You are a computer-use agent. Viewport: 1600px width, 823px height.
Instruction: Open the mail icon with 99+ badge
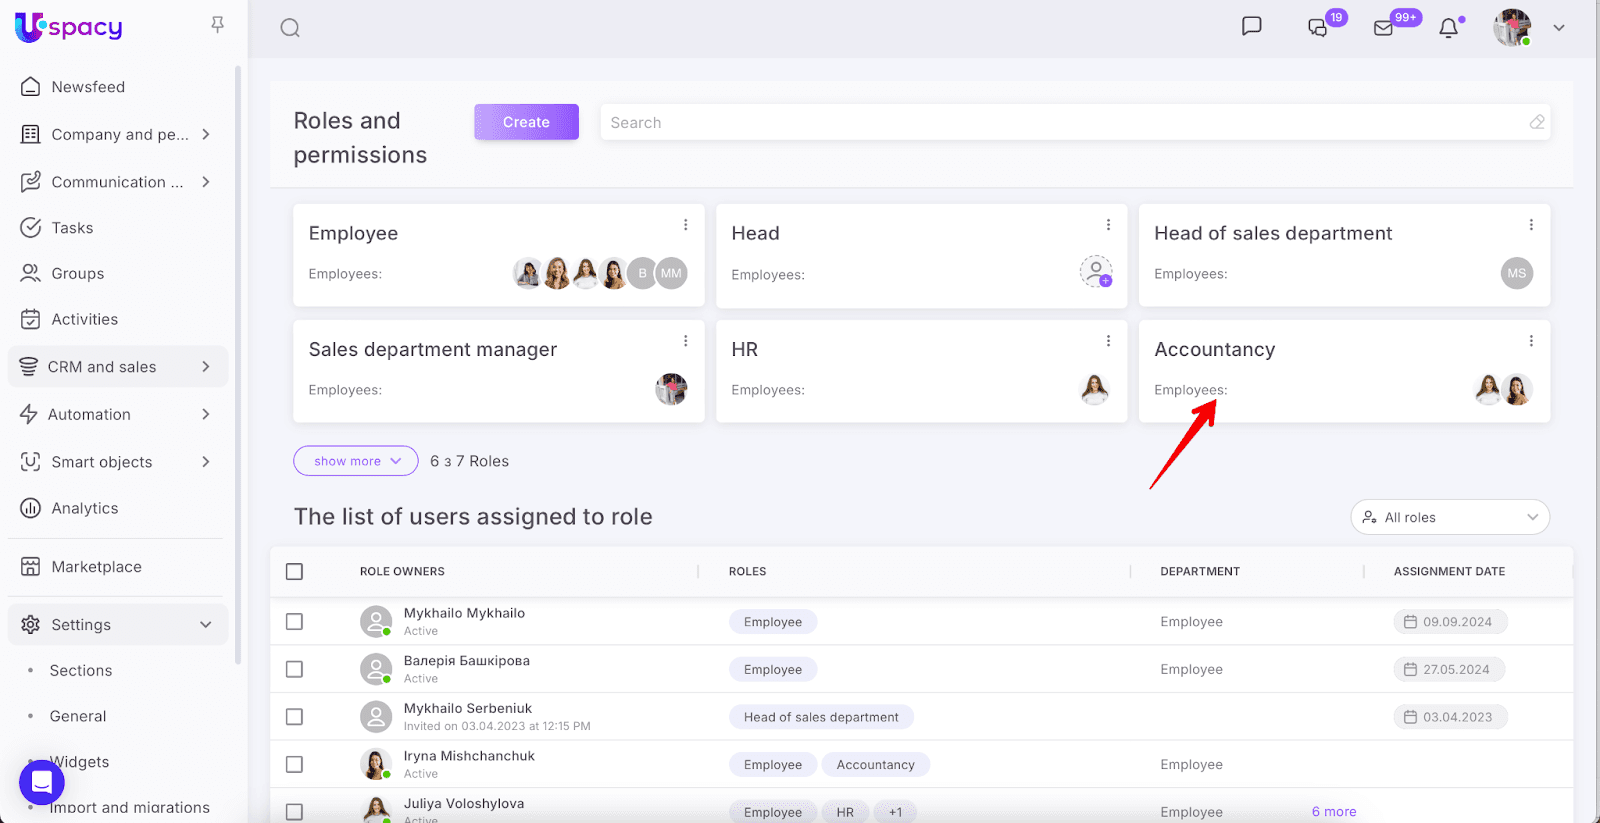coord(1384,28)
